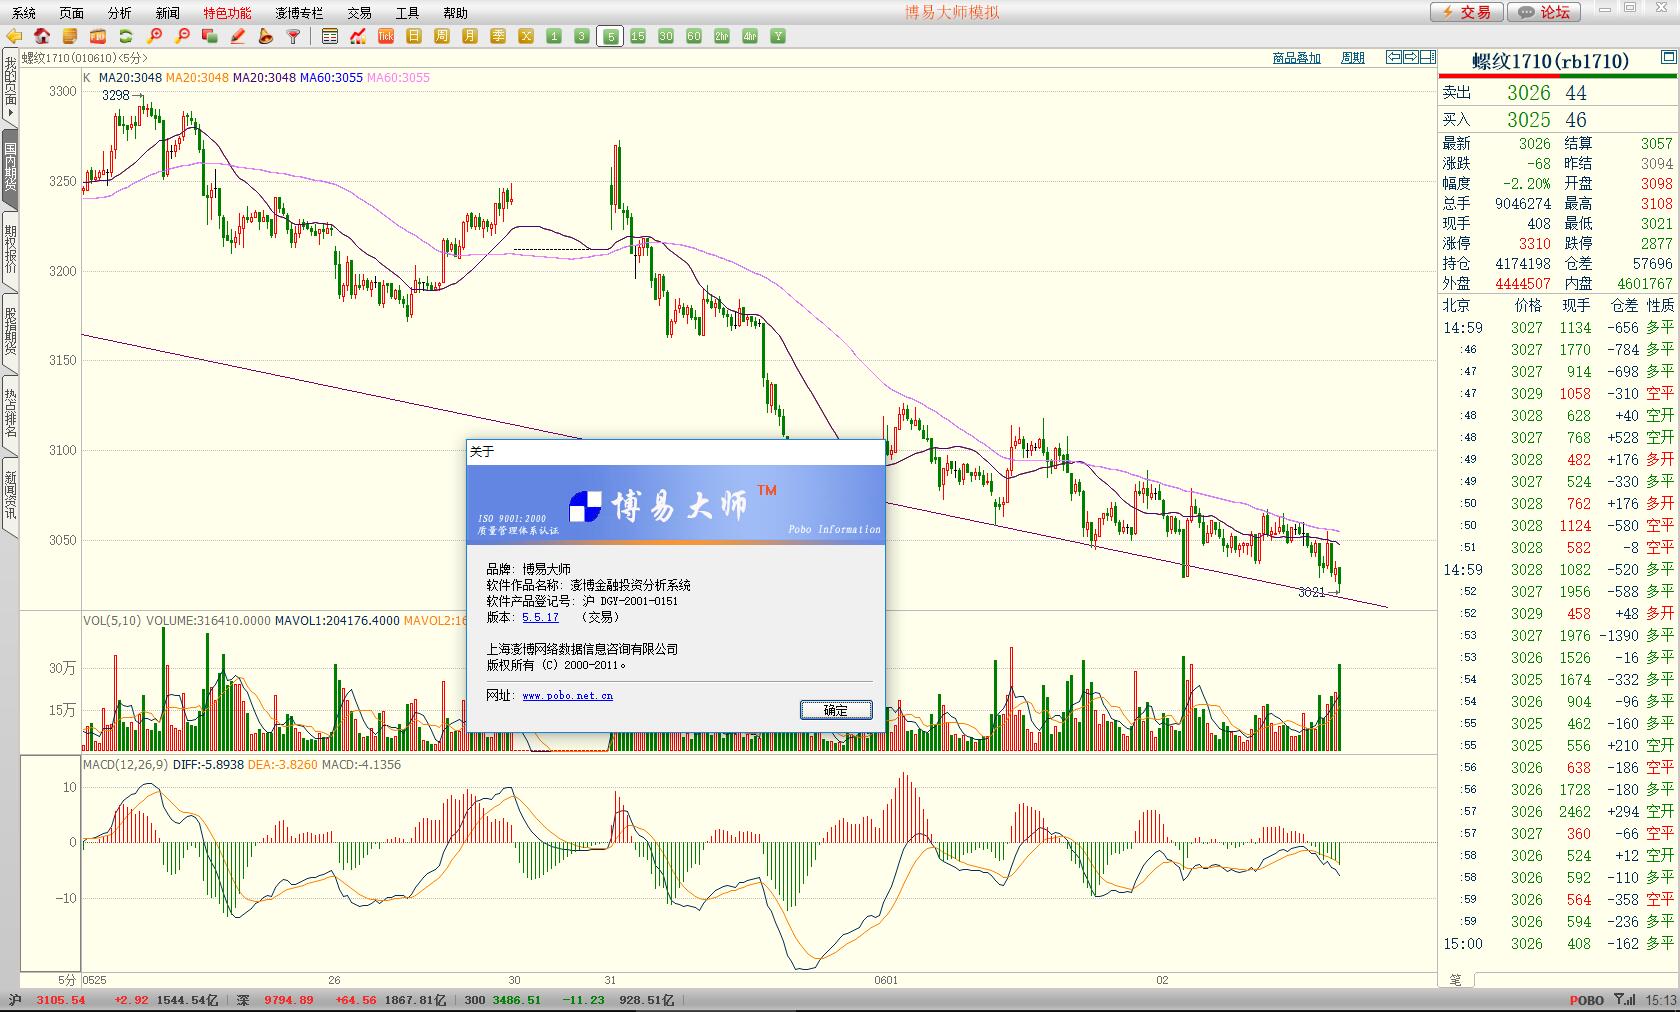The height and width of the screenshot is (1012, 1680).
Task: Open the 特色功能 menu
Action: (227, 13)
